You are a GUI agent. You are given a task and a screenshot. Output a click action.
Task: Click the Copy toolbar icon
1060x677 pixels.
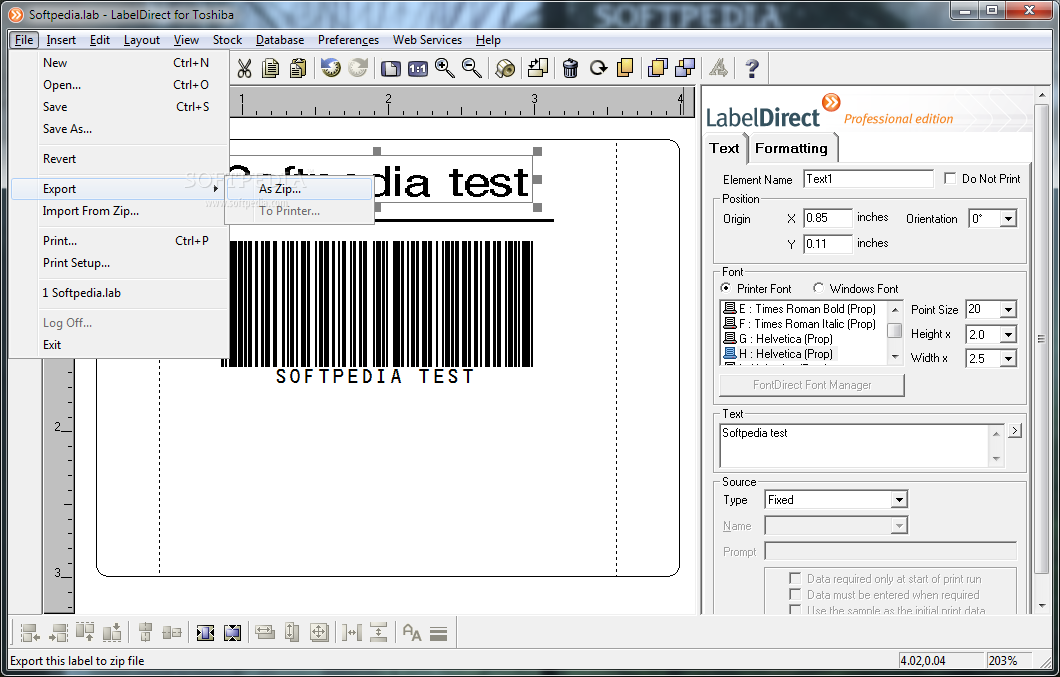point(271,68)
